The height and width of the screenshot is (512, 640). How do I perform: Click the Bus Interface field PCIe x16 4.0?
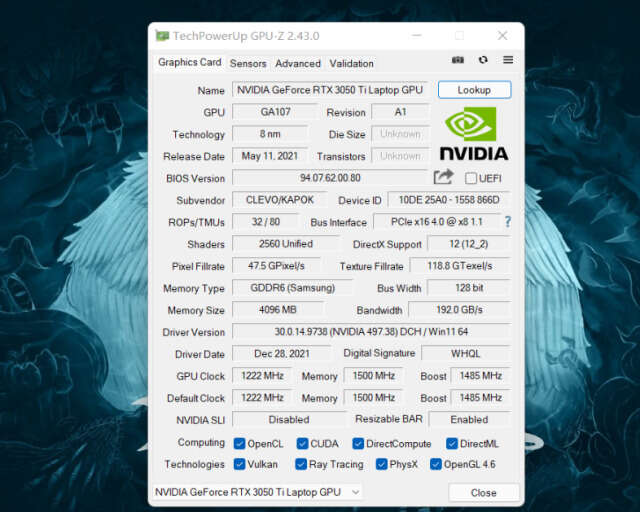pyautogui.click(x=437, y=222)
